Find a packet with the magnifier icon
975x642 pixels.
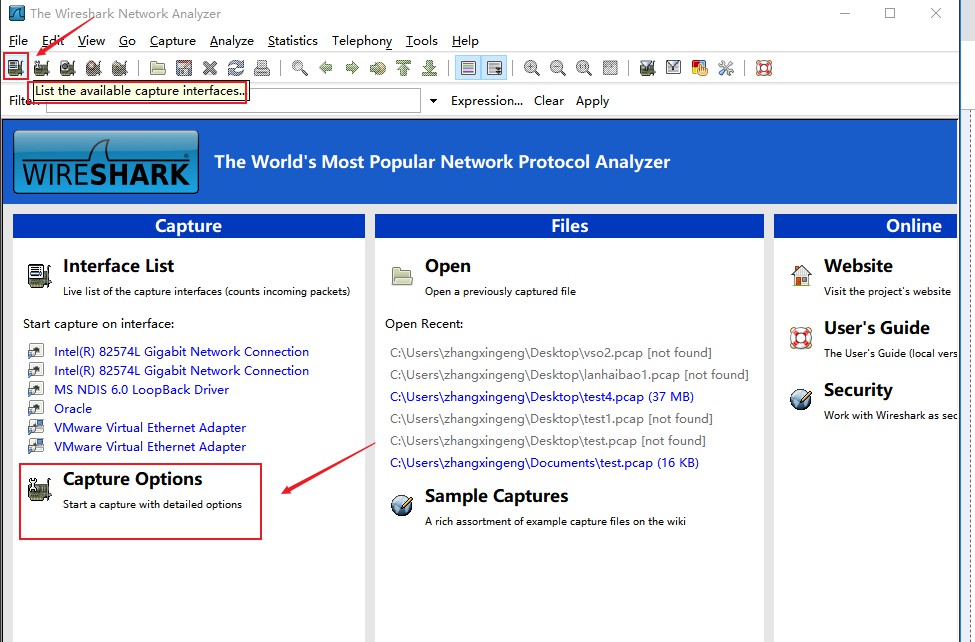[x=300, y=67]
